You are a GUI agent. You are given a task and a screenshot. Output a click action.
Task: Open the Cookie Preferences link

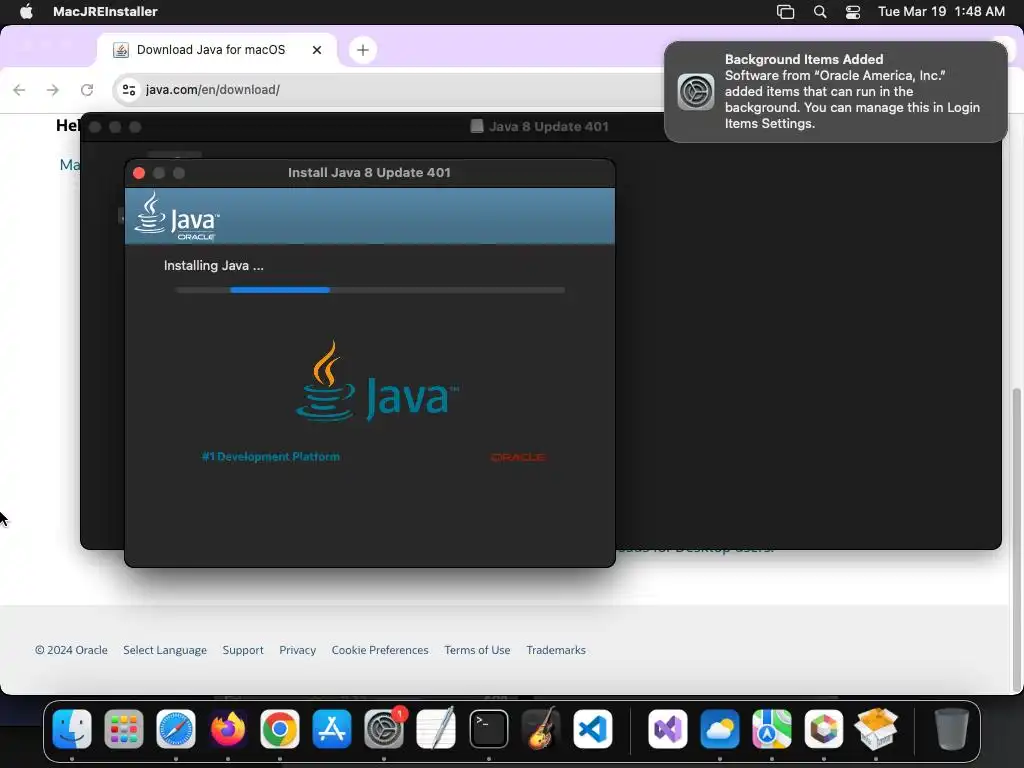pos(380,650)
